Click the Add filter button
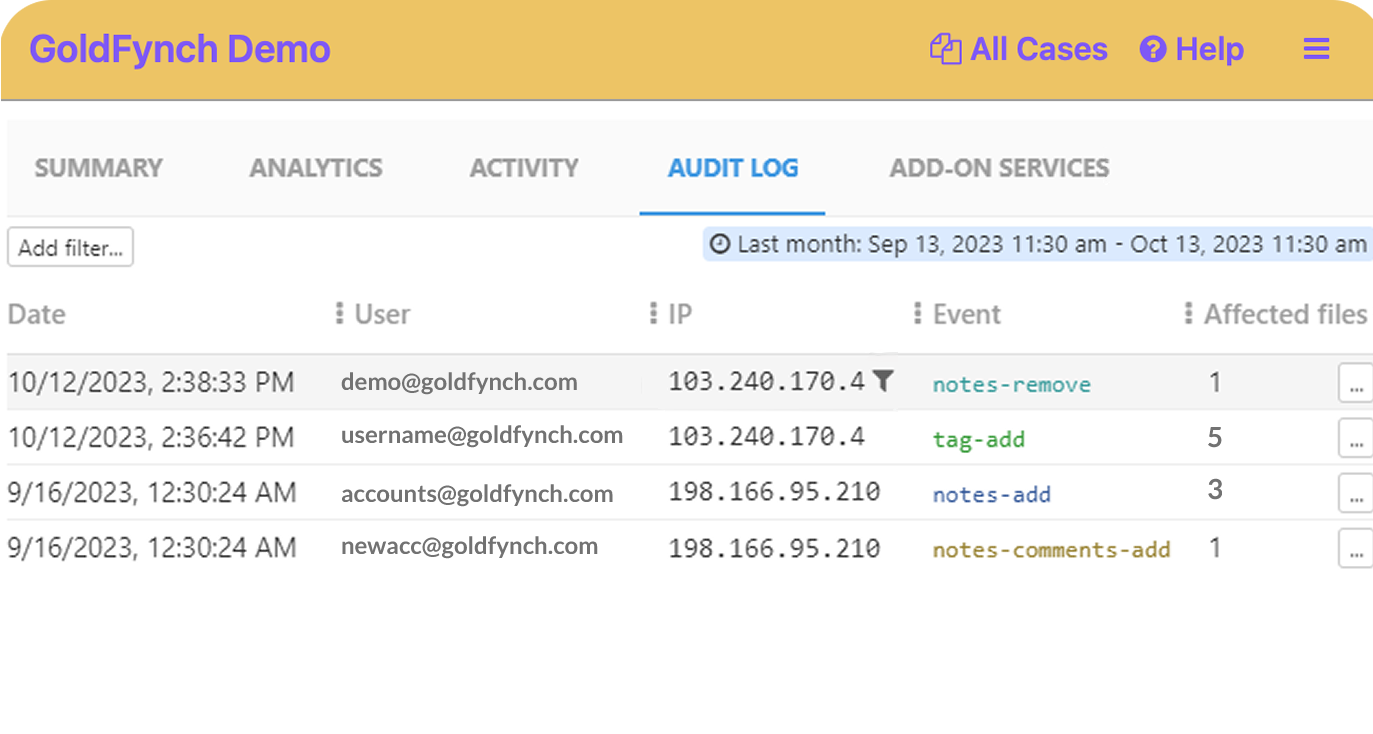This screenshot has width=1373, height=734. [x=70, y=248]
